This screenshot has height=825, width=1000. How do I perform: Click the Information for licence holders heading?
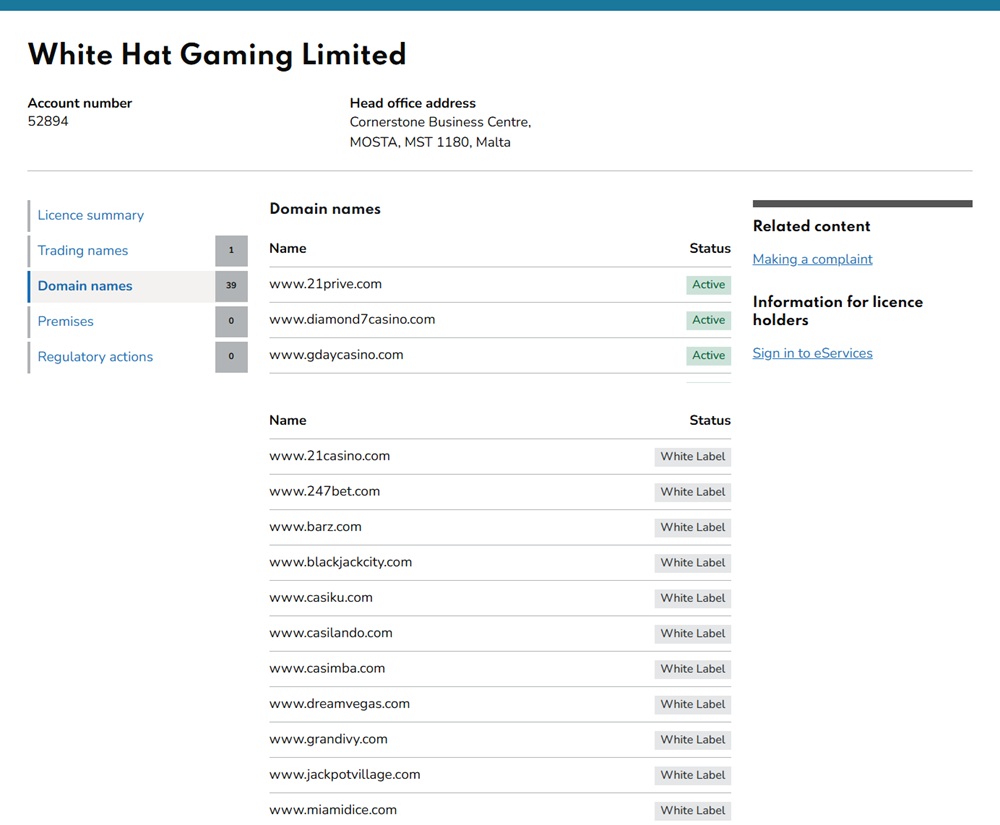click(x=837, y=311)
